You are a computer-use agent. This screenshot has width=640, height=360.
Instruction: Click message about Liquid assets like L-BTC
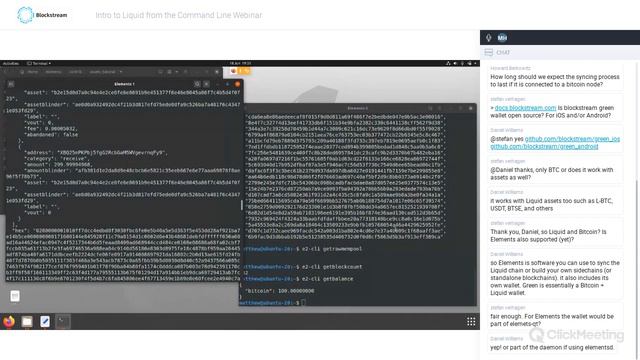tap(551, 204)
